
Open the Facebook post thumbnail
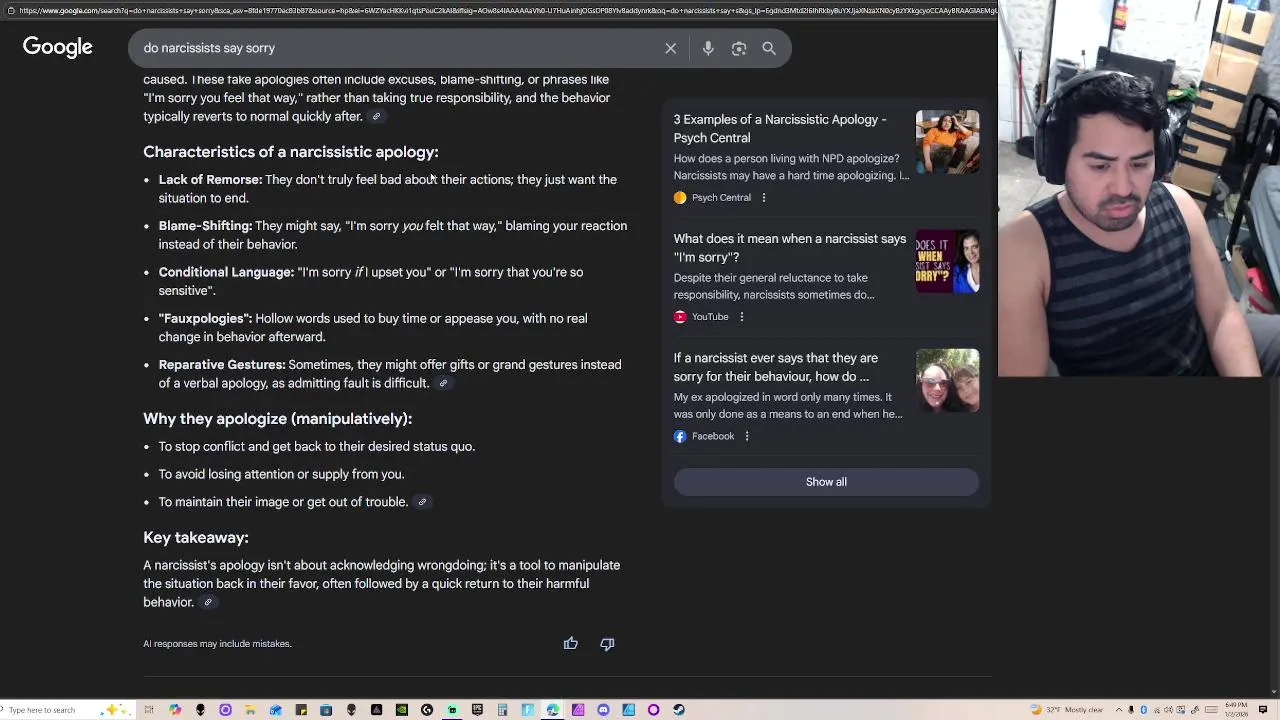tap(948, 380)
